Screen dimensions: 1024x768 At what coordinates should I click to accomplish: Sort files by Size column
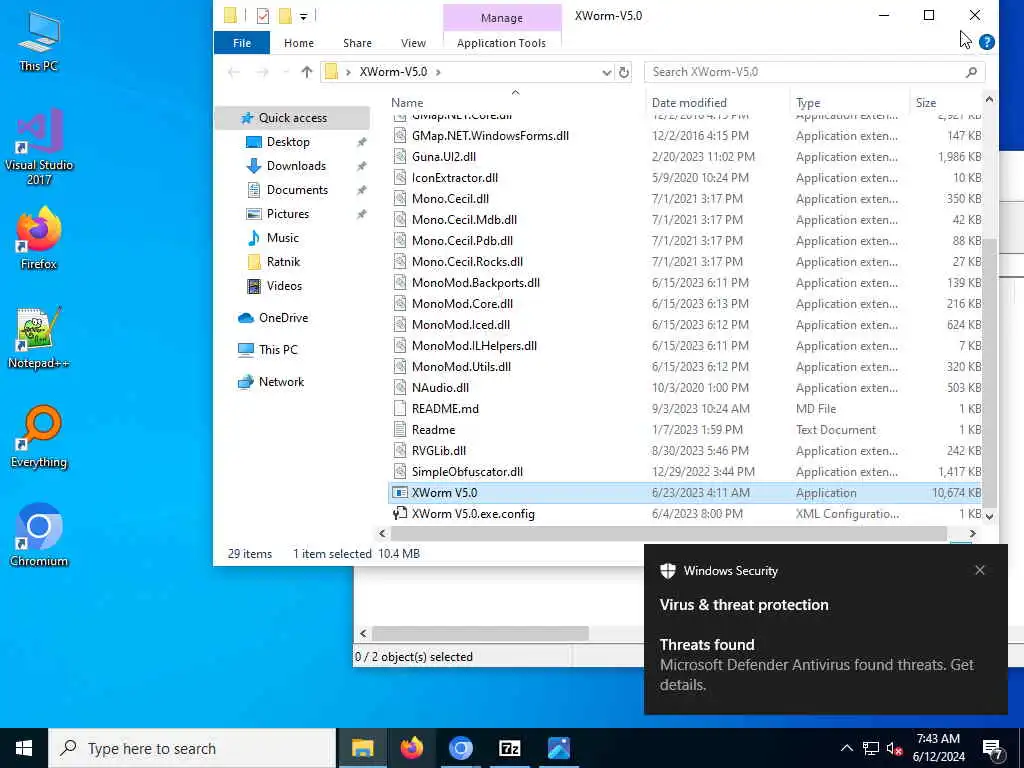(925, 103)
